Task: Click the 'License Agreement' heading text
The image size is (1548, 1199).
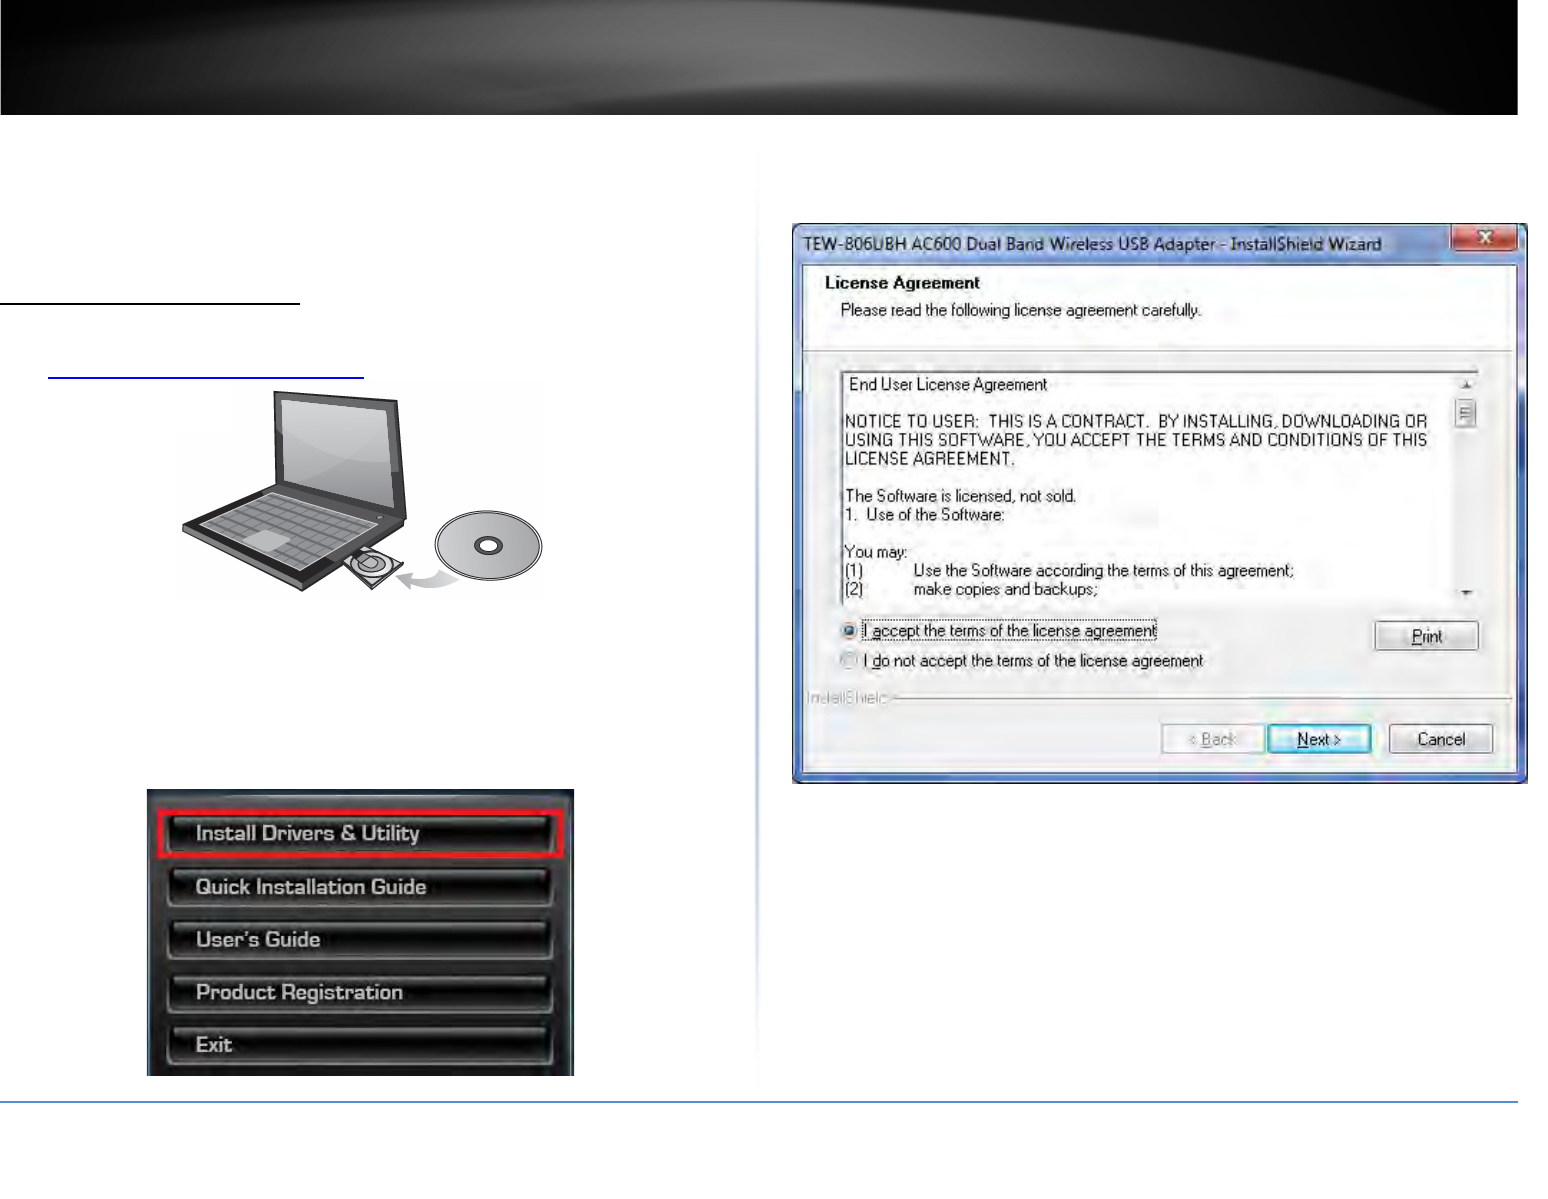Action: (902, 283)
